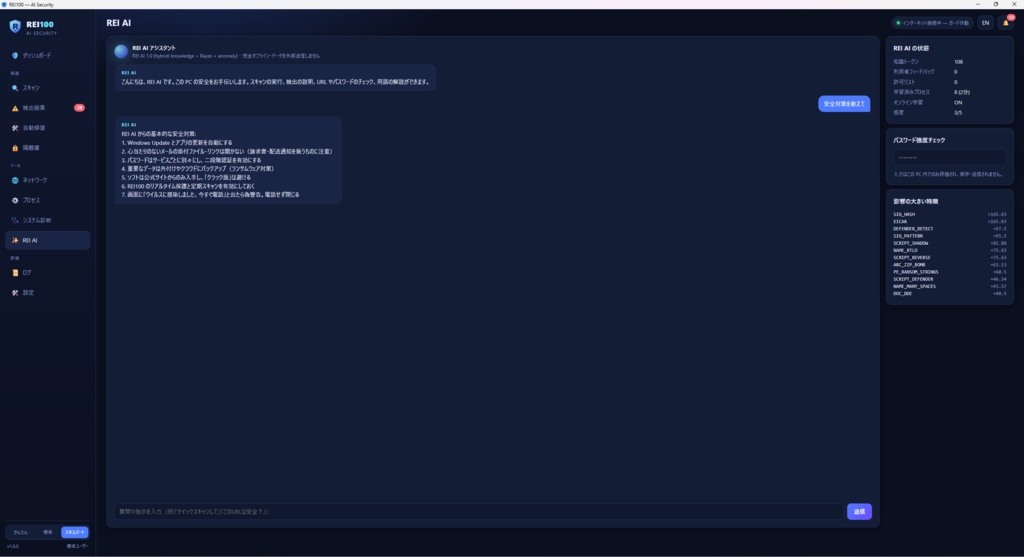The image size is (1024, 557).
Task: Click the SIG_HASH feature row
Action: [x=950, y=214]
